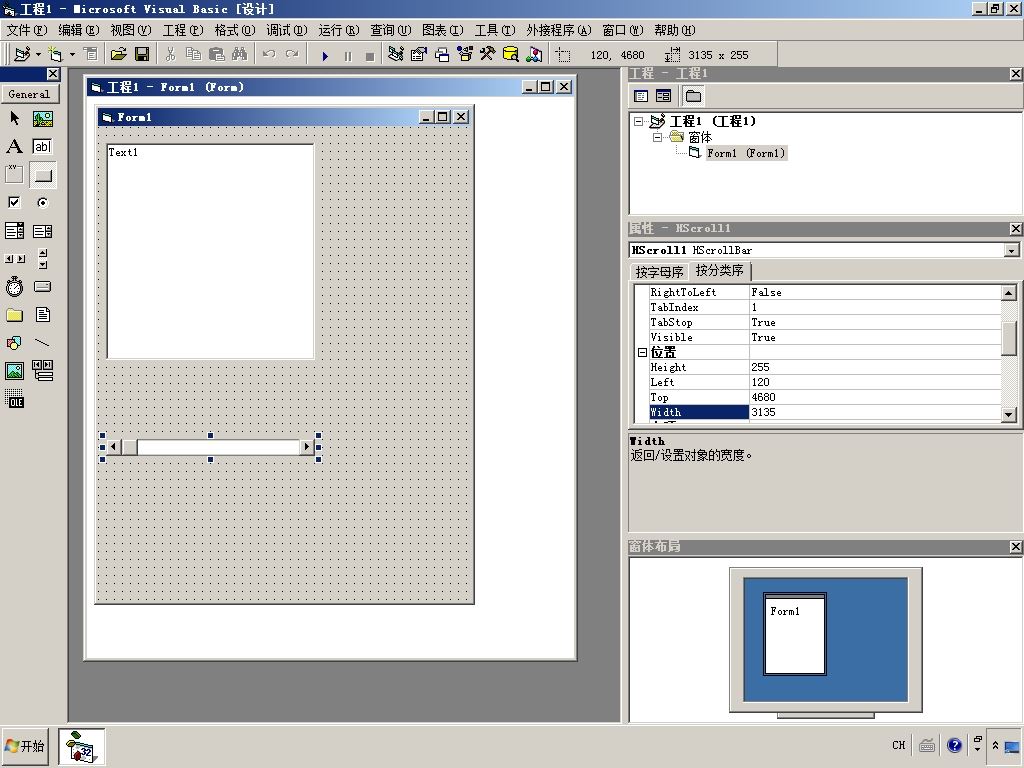Image resolution: width=1024 pixels, height=768 pixels.
Task: Select the Data control tool
Action: coord(42,371)
